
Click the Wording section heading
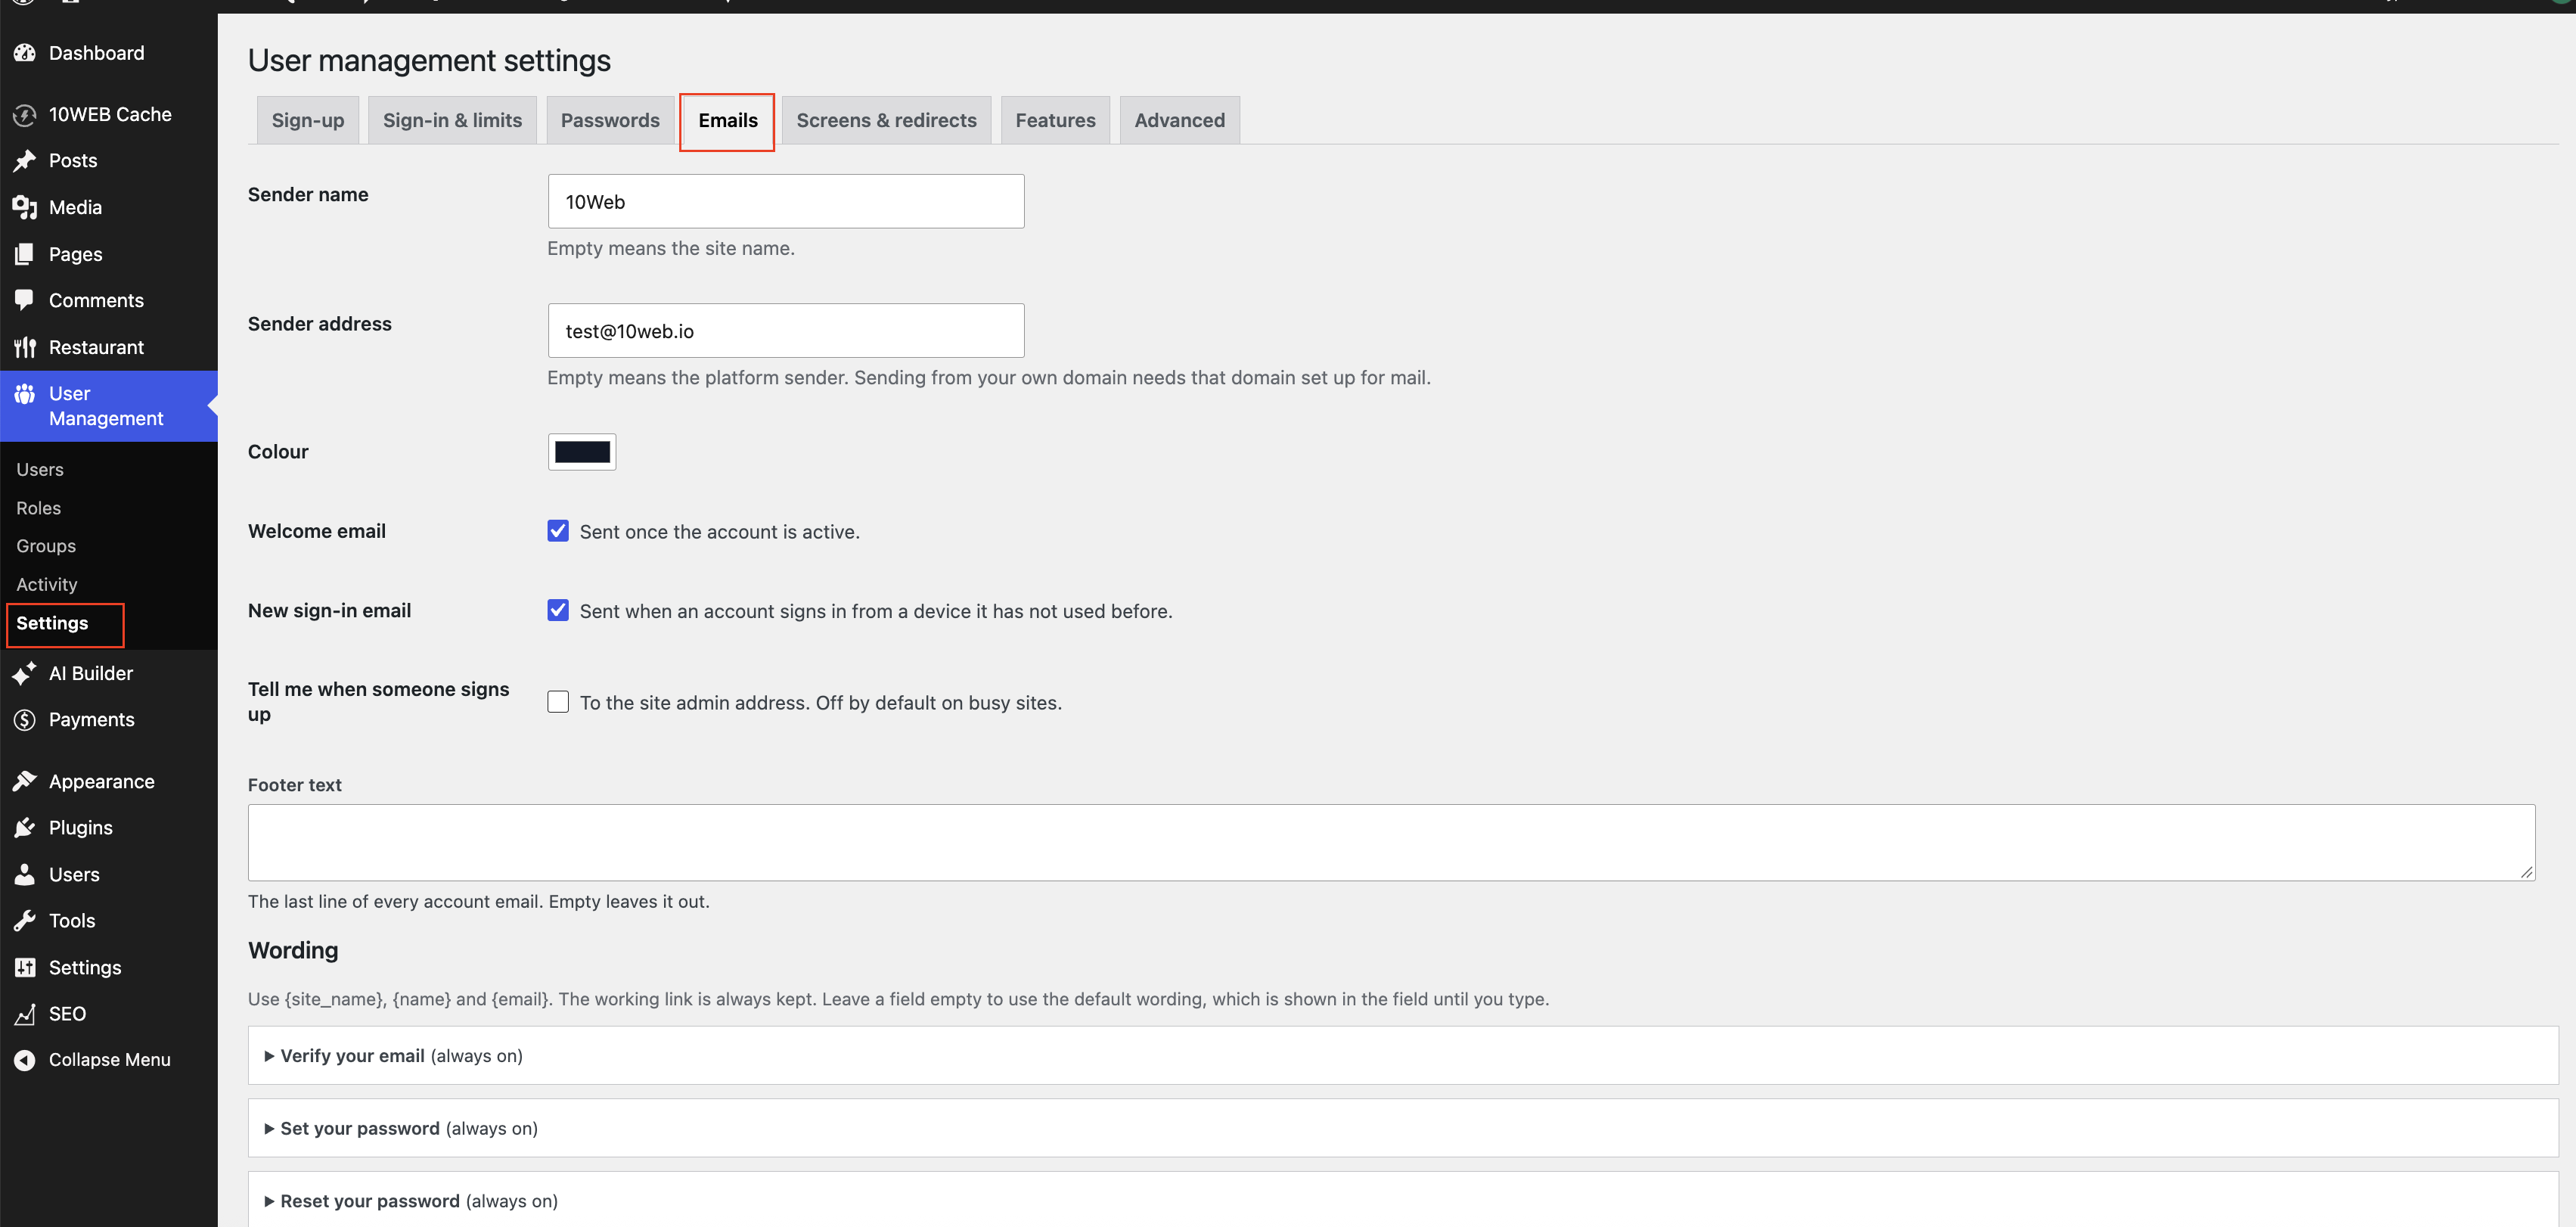[x=293, y=950]
